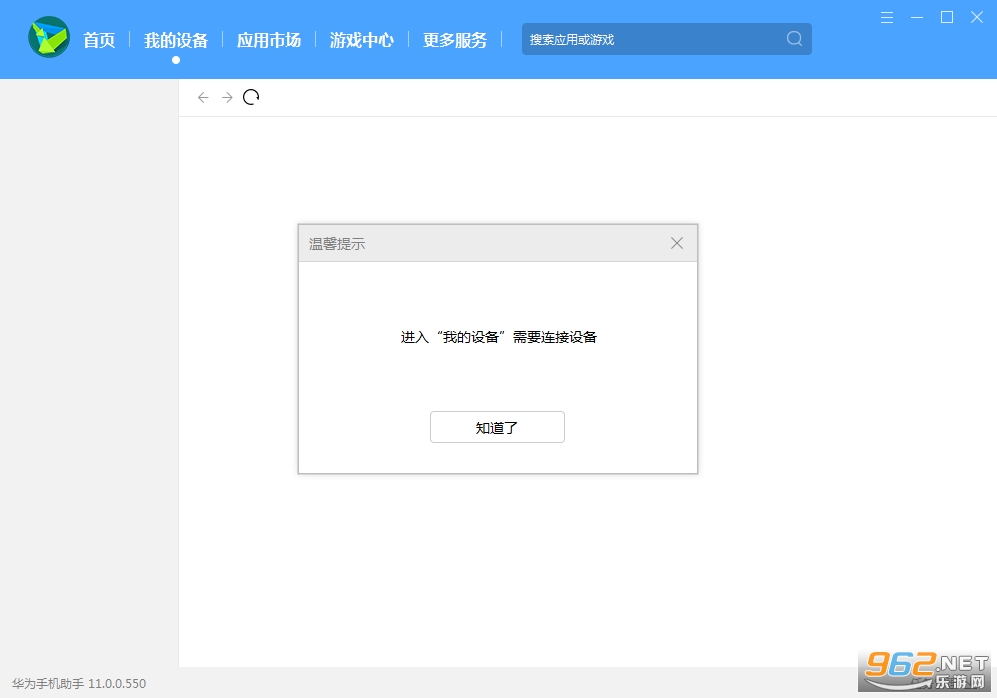Open the hamburger main menu
997x698 pixels.
pyautogui.click(x=887, y=17)
